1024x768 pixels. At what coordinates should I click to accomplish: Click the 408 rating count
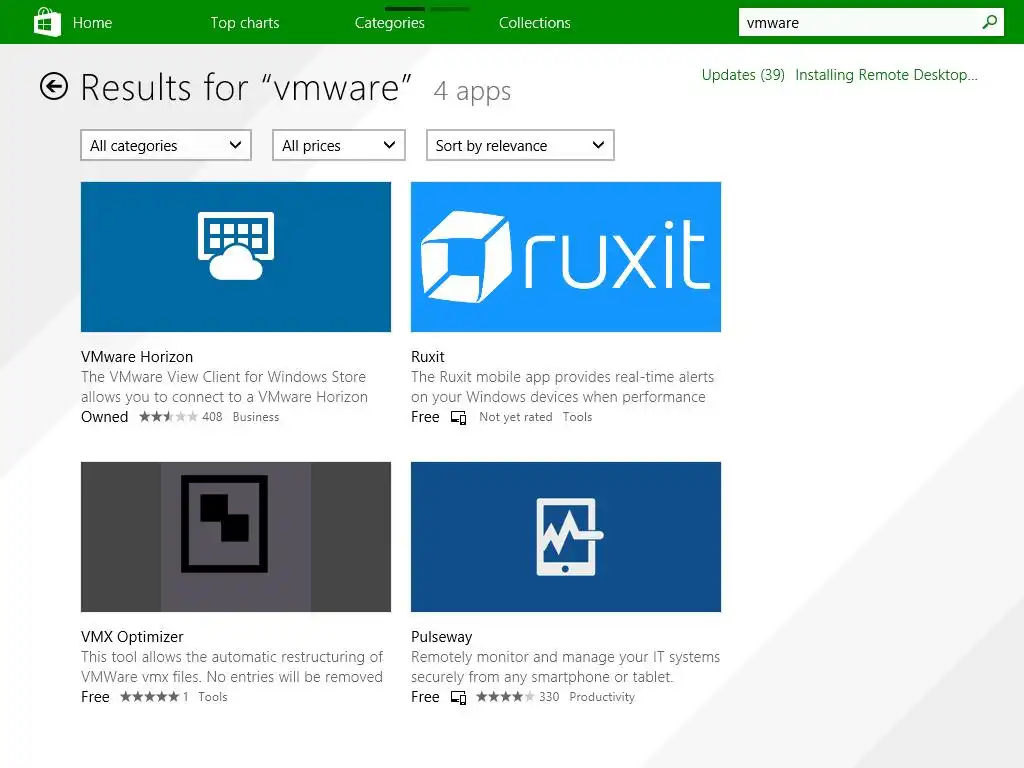(x=212, y=417)
